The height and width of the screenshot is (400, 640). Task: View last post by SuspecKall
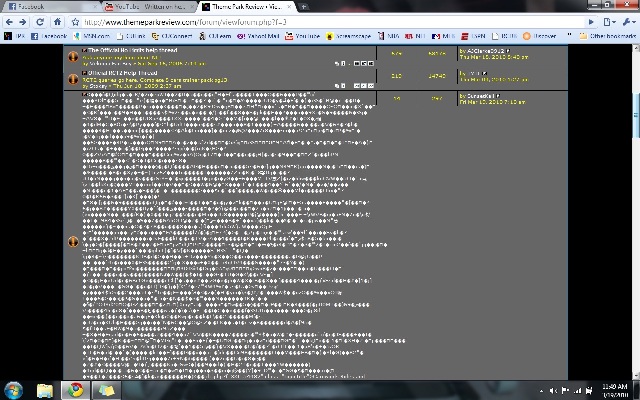[498, 96]
